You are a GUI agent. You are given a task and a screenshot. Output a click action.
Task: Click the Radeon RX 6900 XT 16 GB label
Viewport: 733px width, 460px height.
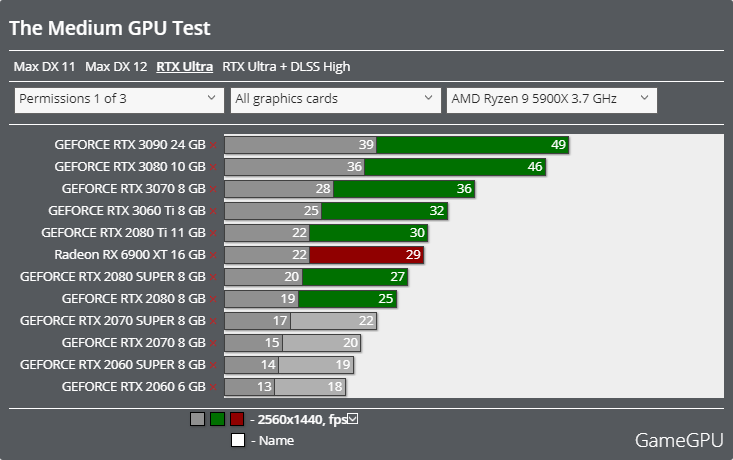tap(130, 255)
